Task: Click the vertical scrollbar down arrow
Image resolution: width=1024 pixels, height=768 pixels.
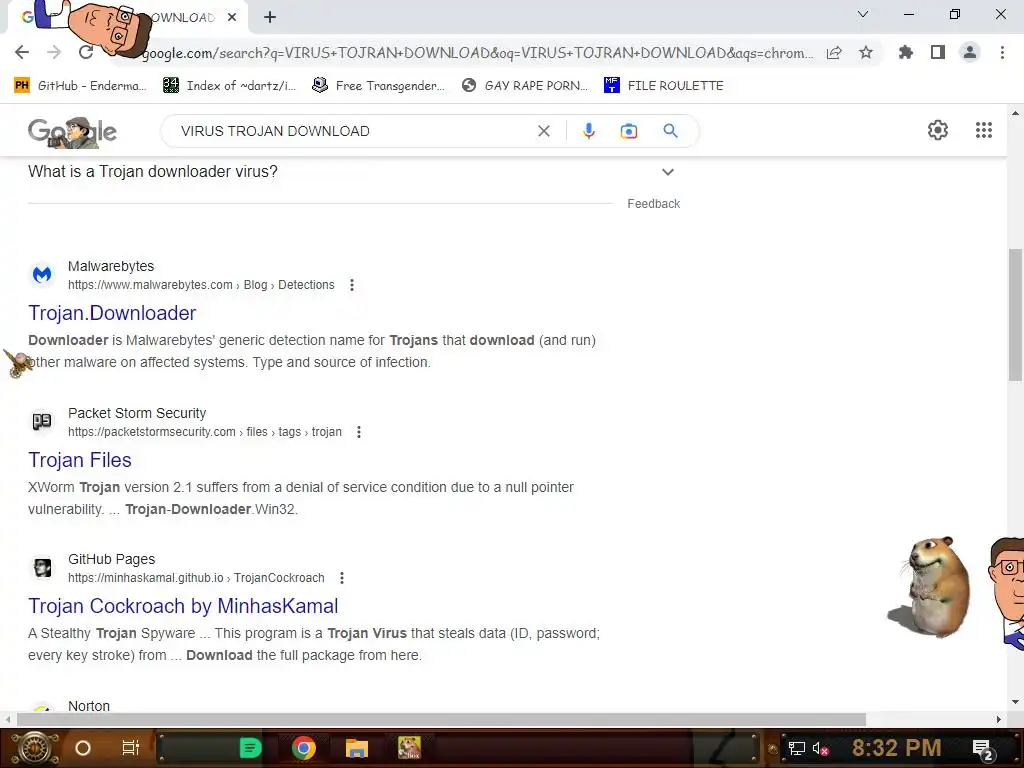Action: pyautogui.click(x=1015, y=702)
